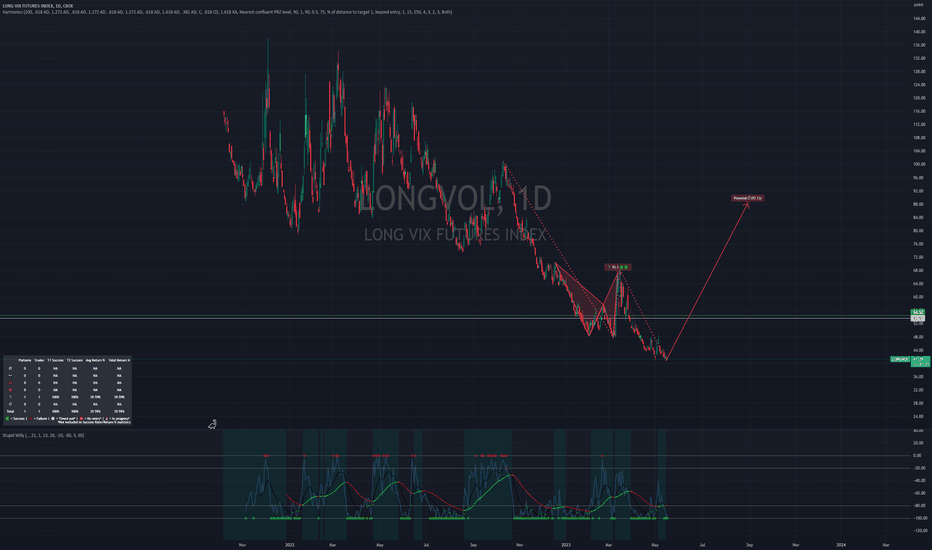Screen dimensions: 932x550
Task: Select the completed harmonic pattern label above the March peak
Action: click(x=618, y=267)
